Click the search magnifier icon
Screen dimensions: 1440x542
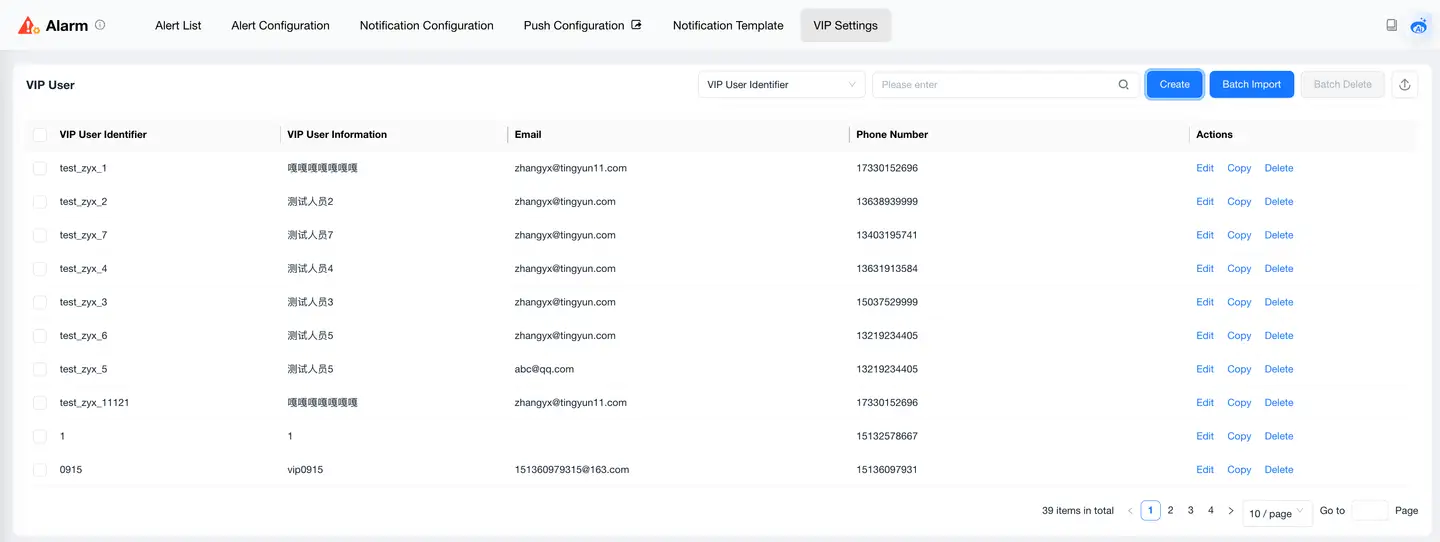[1123, 85]
